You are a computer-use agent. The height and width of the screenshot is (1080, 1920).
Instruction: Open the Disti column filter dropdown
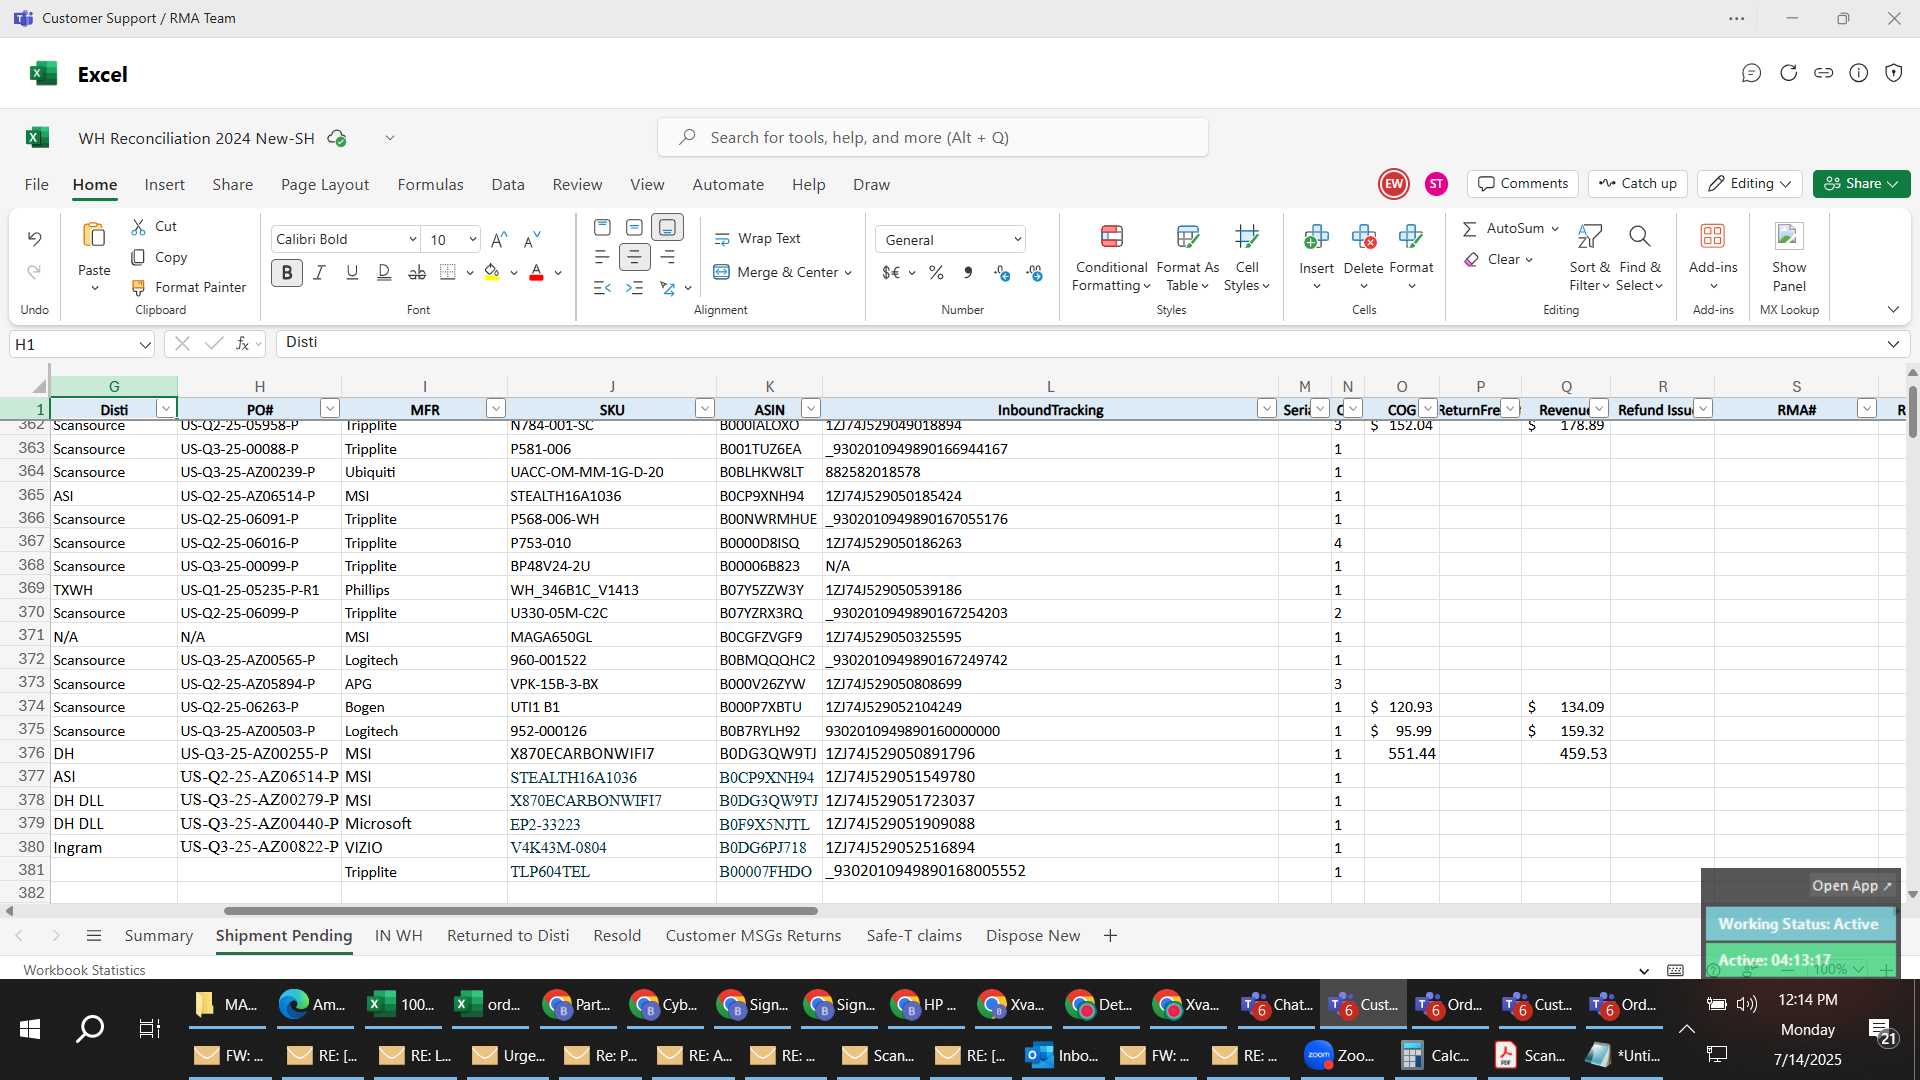165,409
